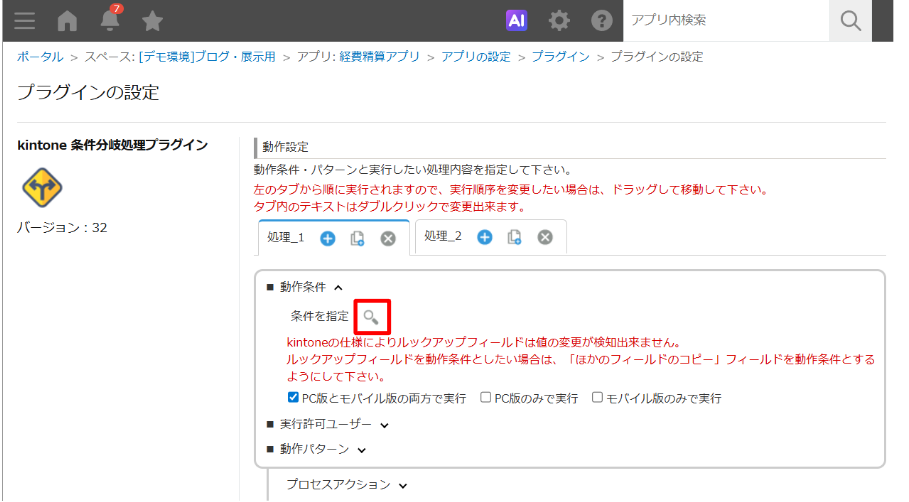Viewport: 909px width, 502px height.
Task: Click the search magnifier button
Action: [x=850, y=21]
